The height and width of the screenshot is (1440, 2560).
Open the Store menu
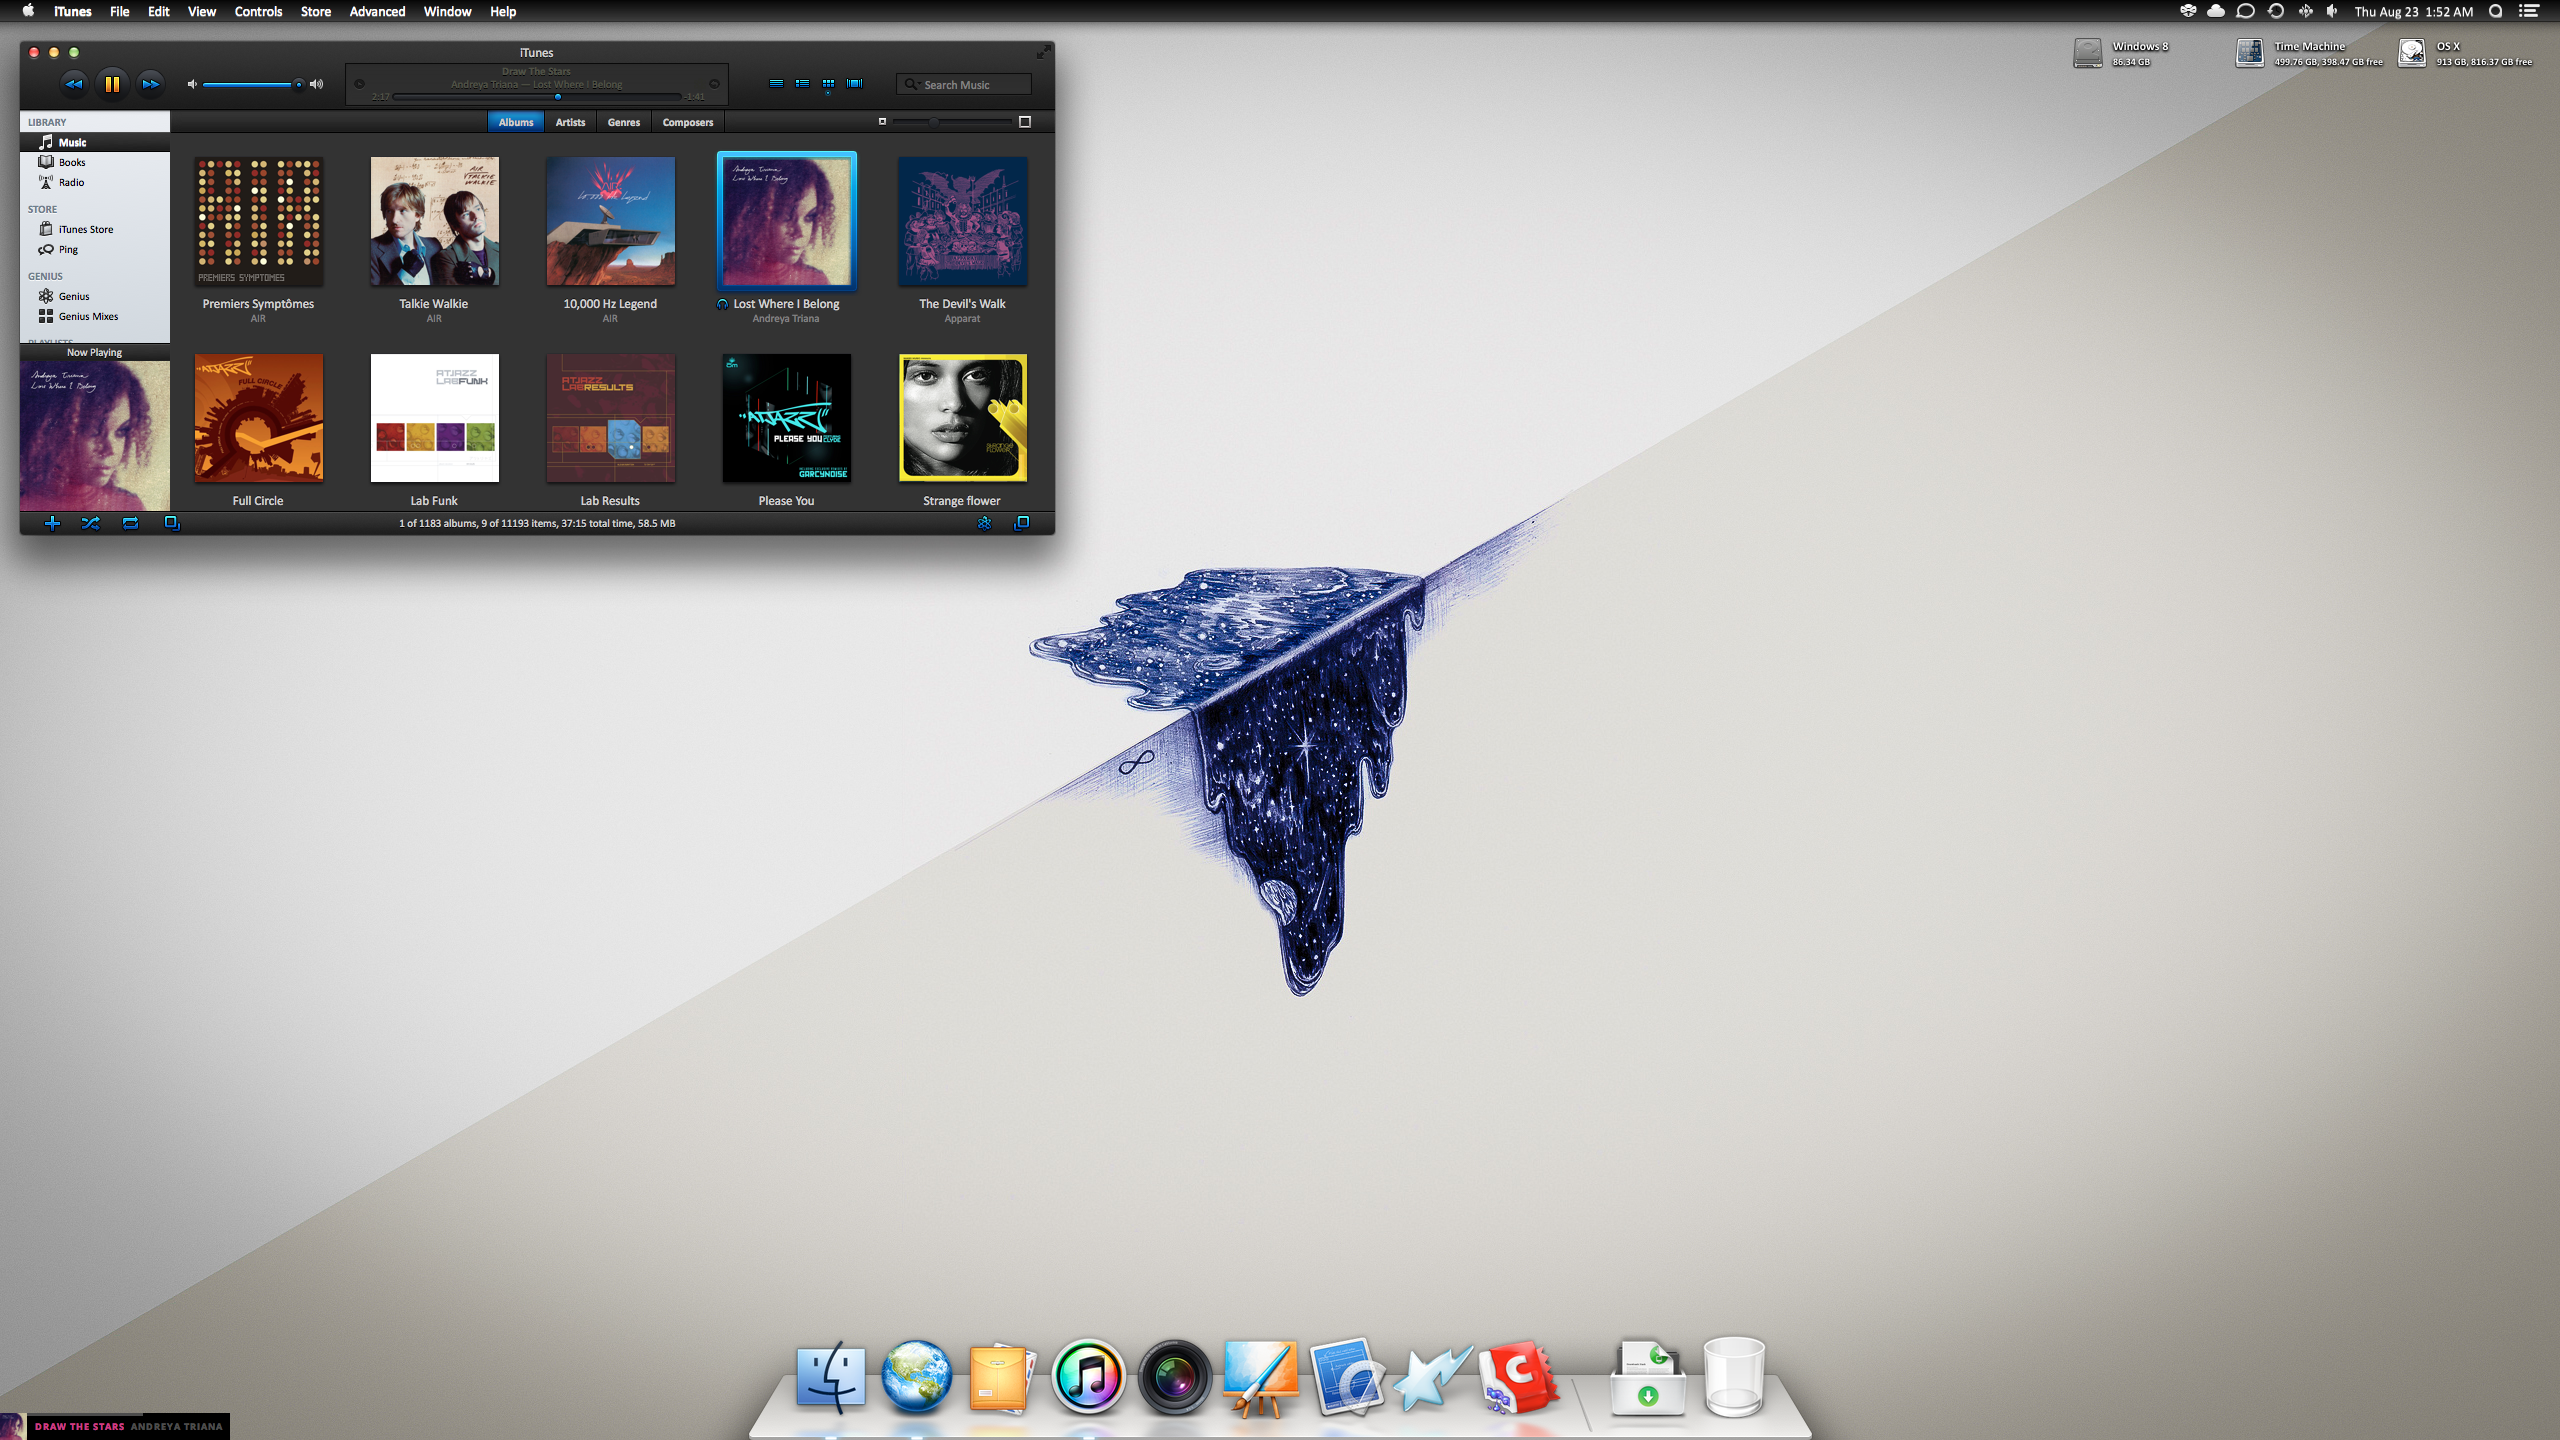click(x=316, y=11)
